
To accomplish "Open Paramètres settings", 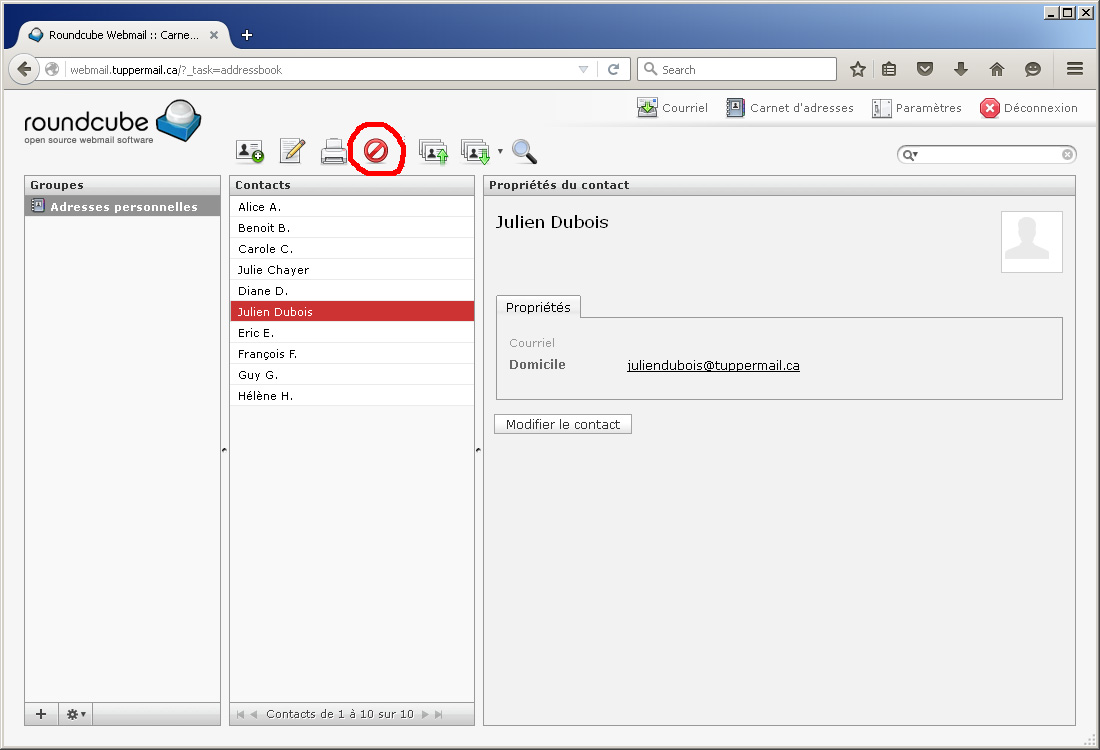I will coord(917,108).
